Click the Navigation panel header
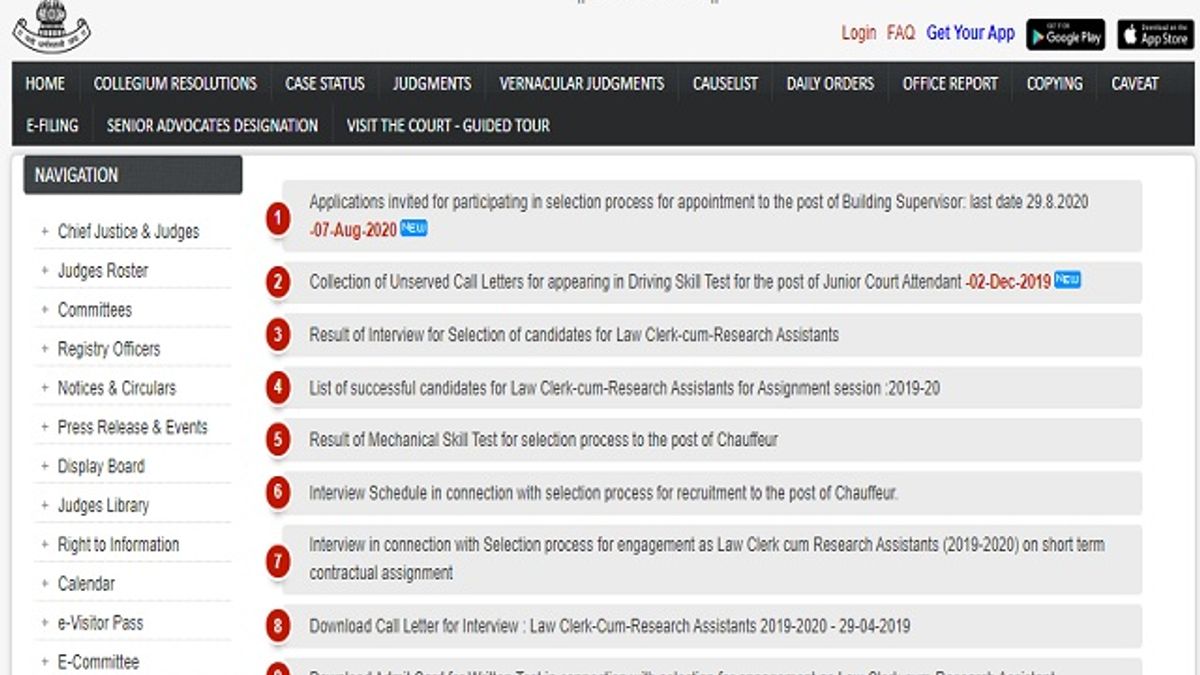This screenshot has width=1200, height=675. click(132, 175)
